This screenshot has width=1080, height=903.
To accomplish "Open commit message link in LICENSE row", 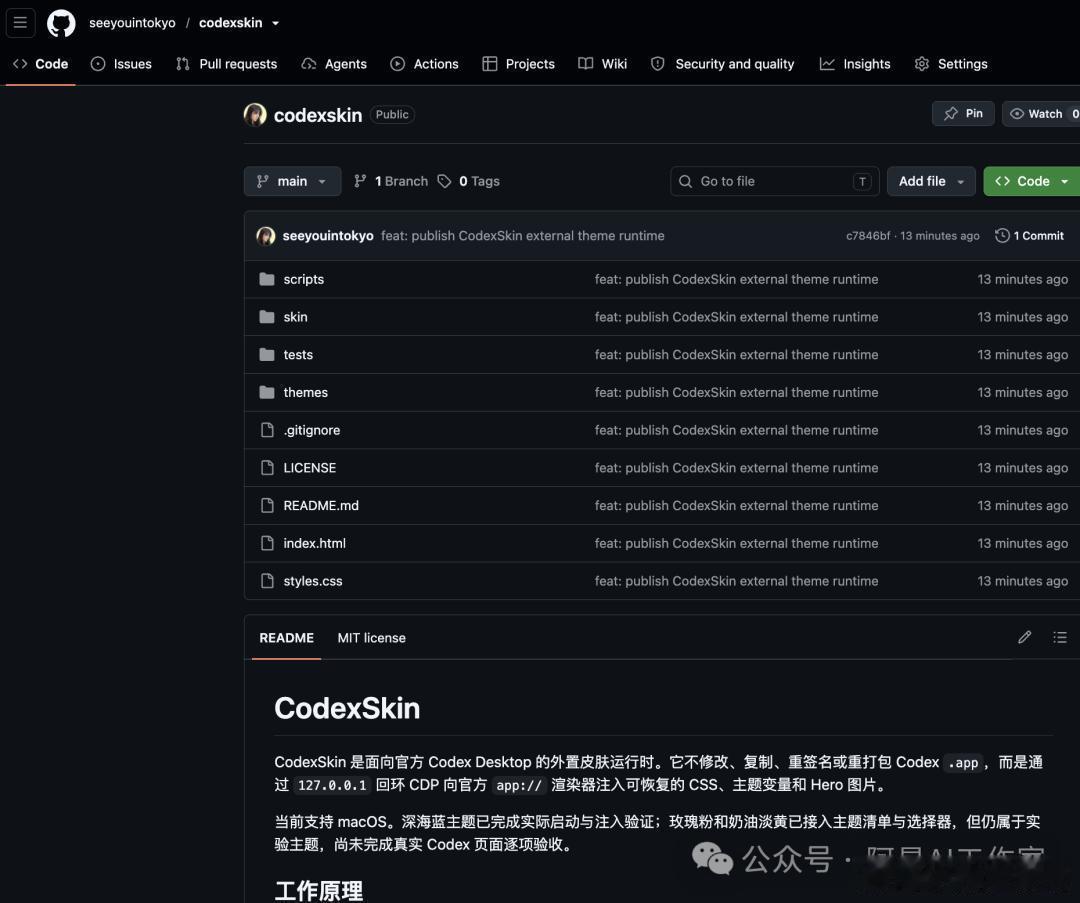I will [736, 468].
